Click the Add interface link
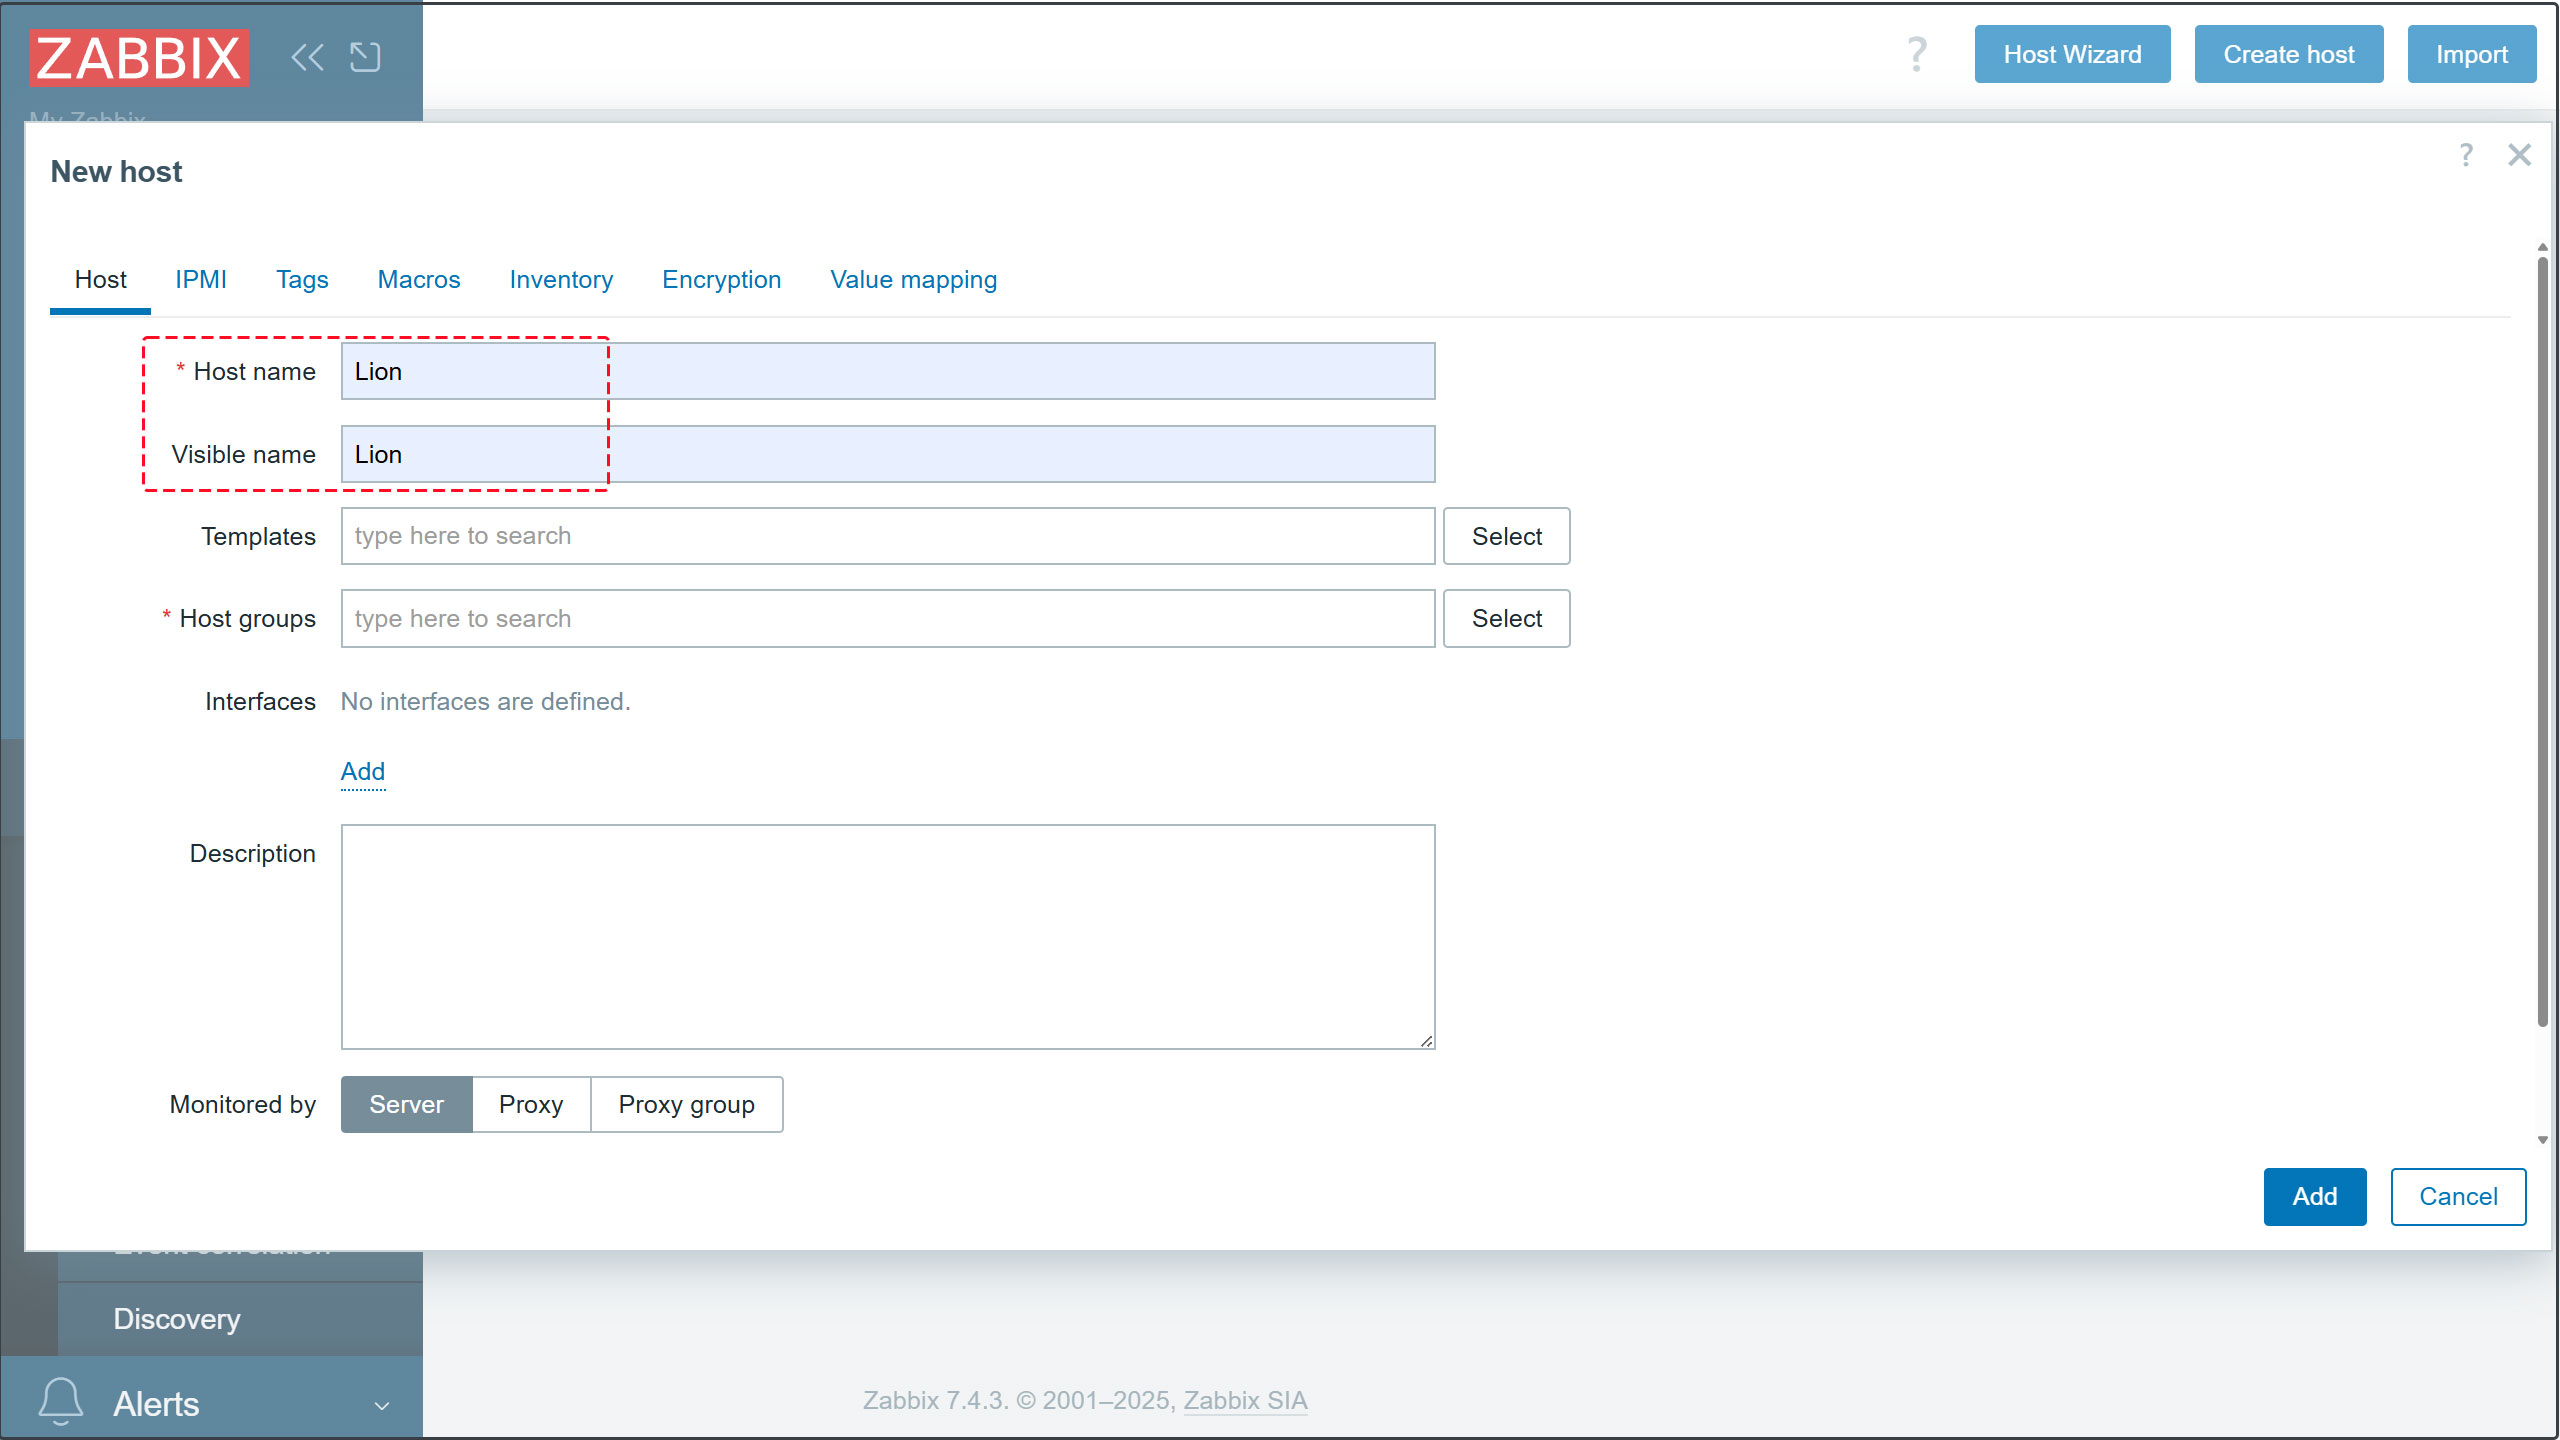 (362, 771)
